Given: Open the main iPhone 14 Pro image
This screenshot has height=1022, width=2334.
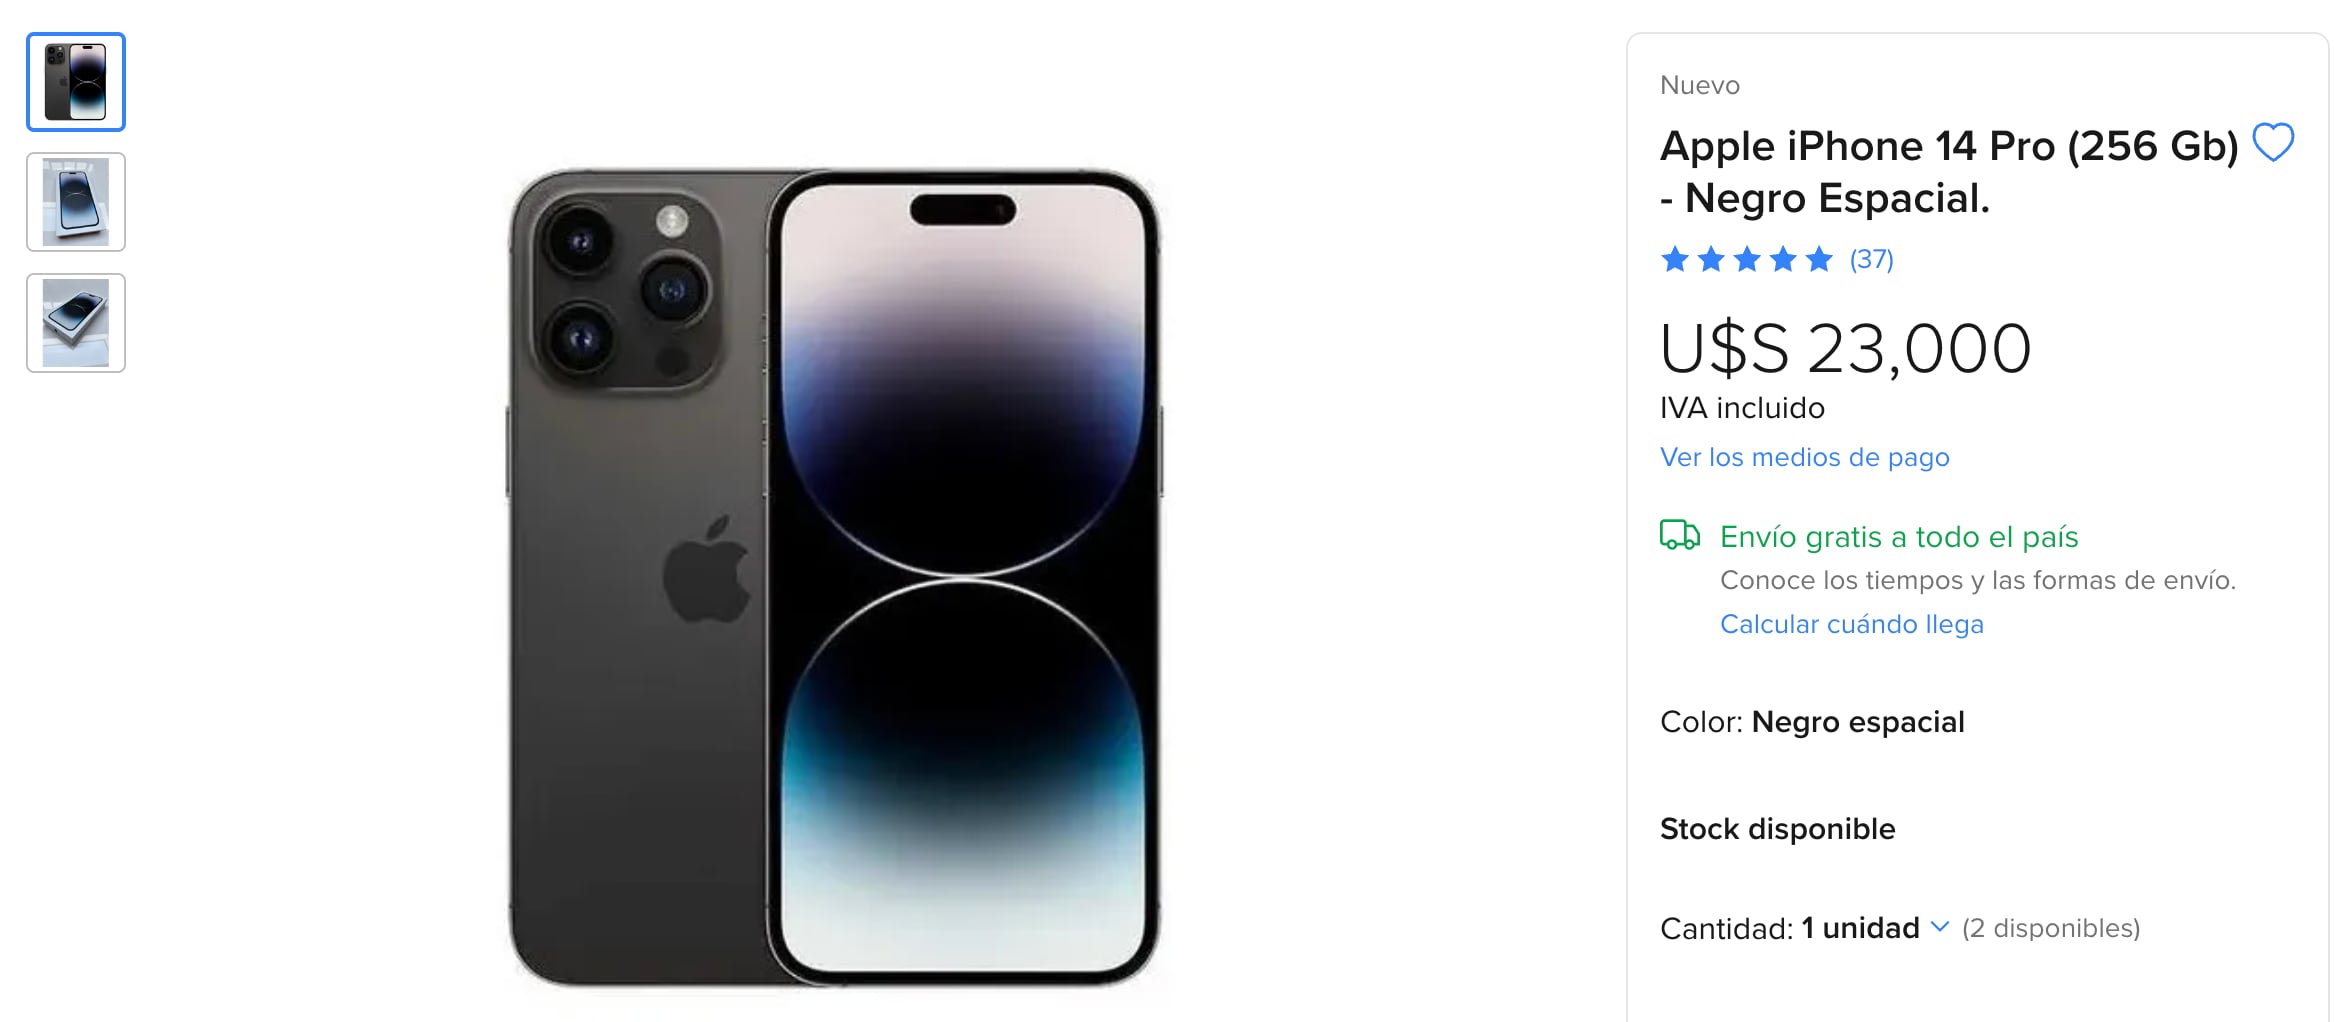Looking at the screenshot, I should click(834, 578).
